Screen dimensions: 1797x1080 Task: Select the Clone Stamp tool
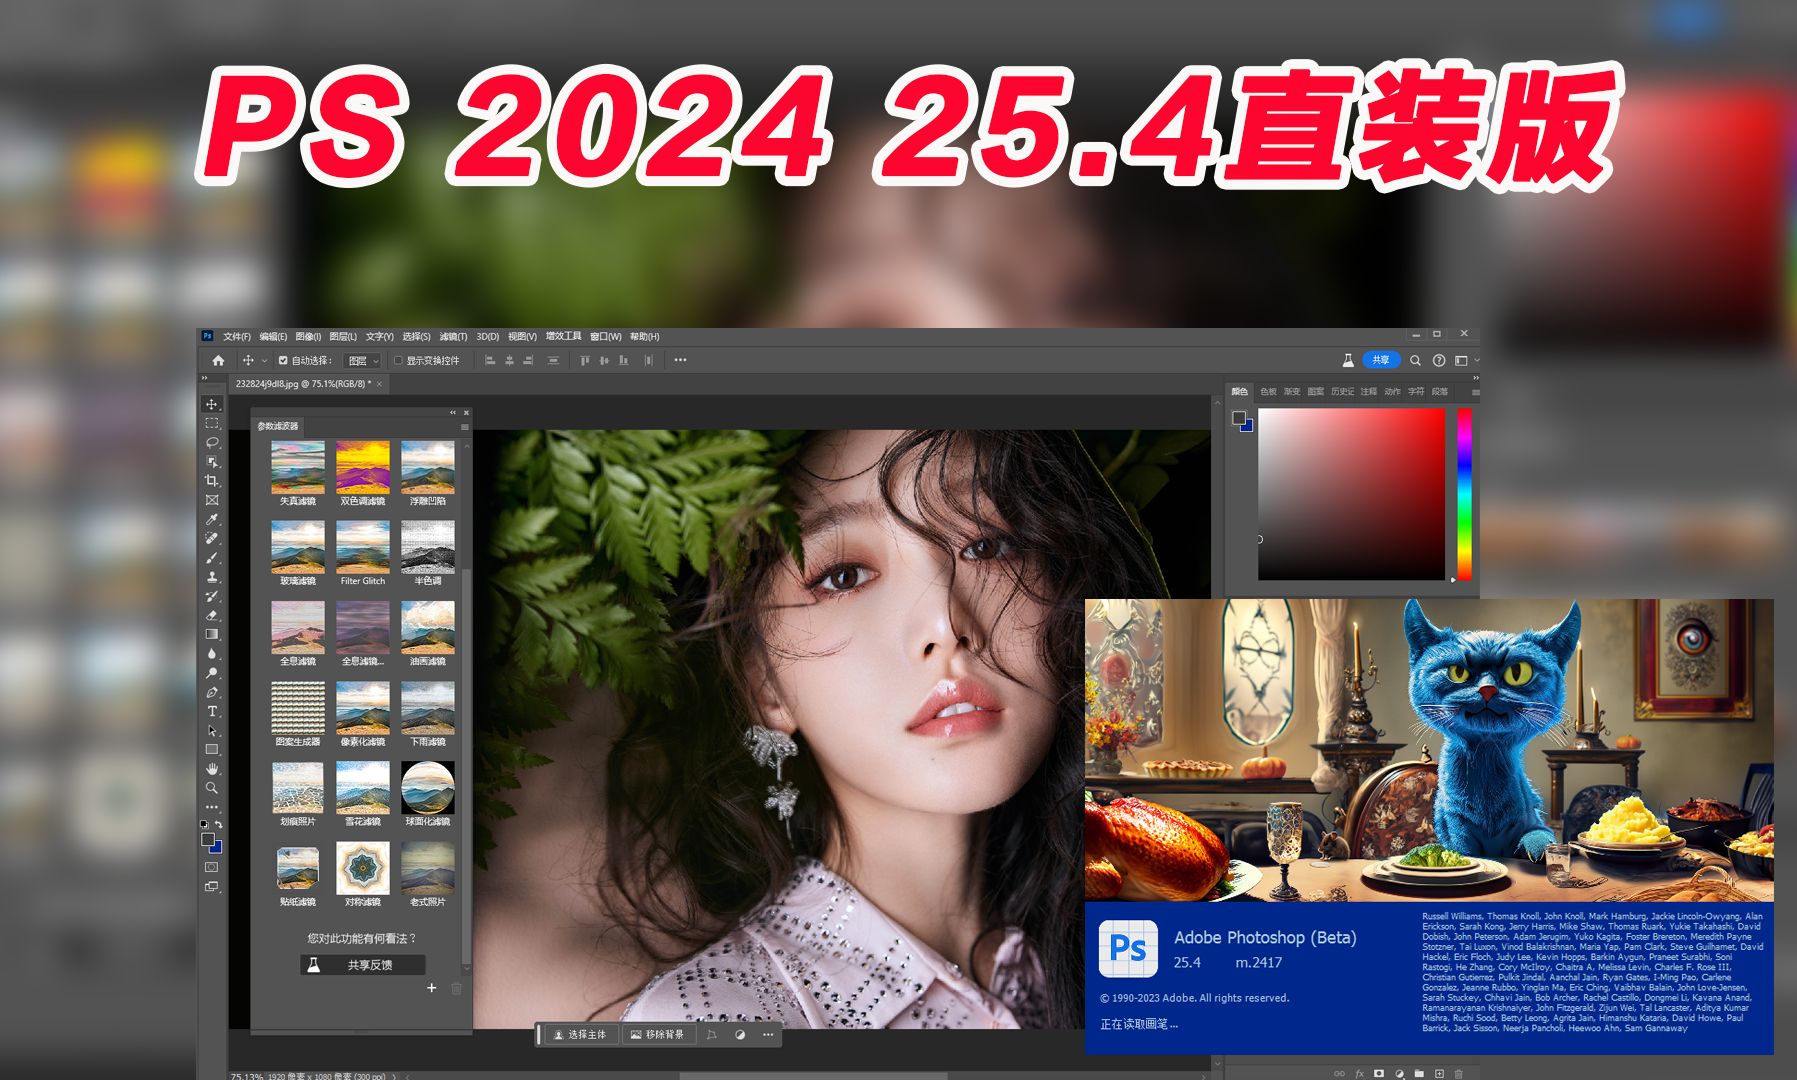(212, 577)
